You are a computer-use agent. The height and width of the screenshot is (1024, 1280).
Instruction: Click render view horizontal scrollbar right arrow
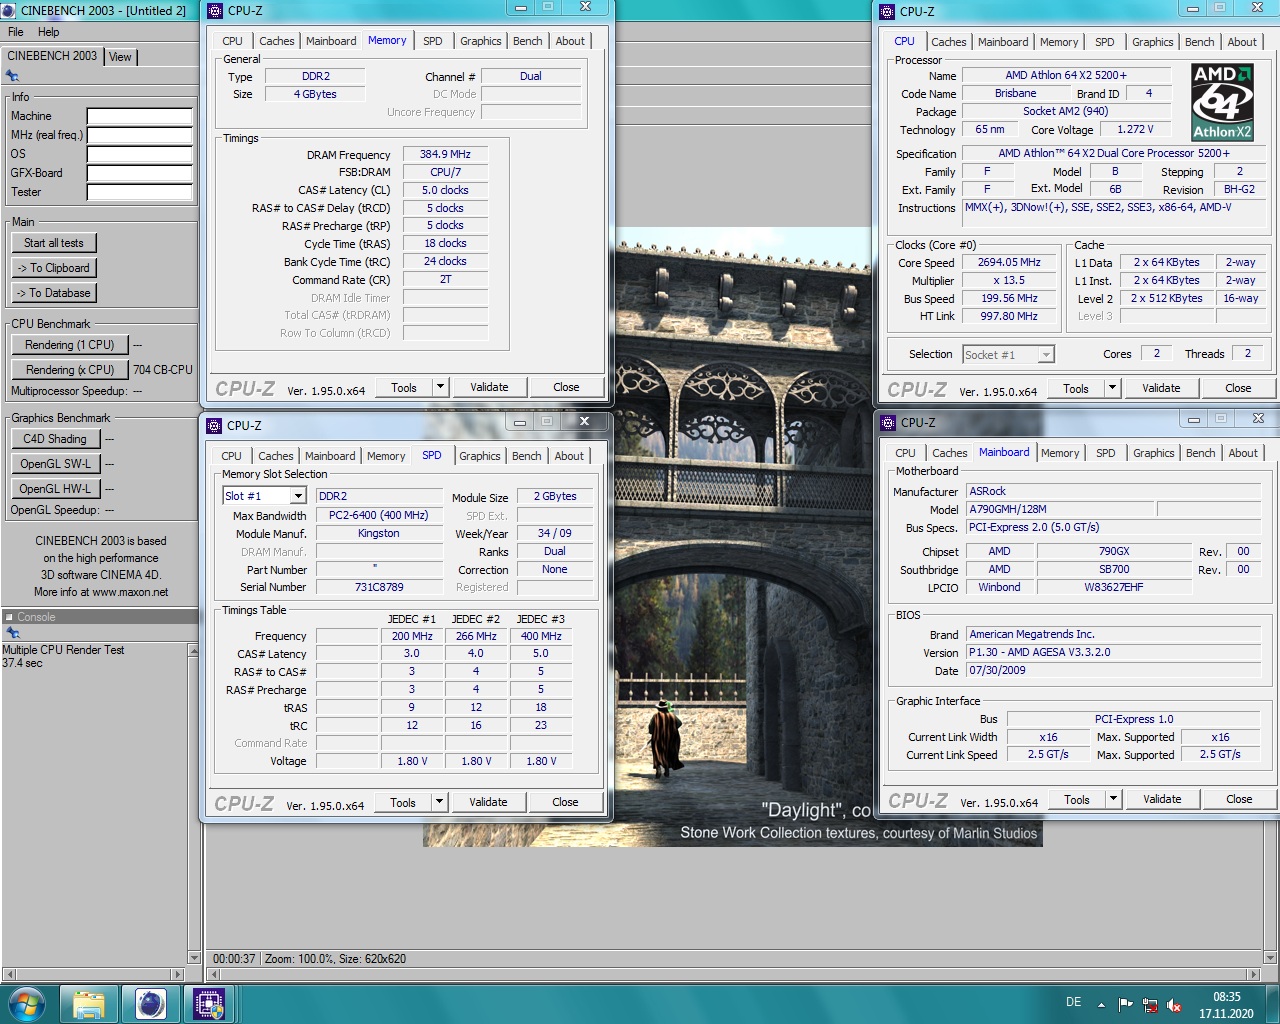[x=1253, y=974]
